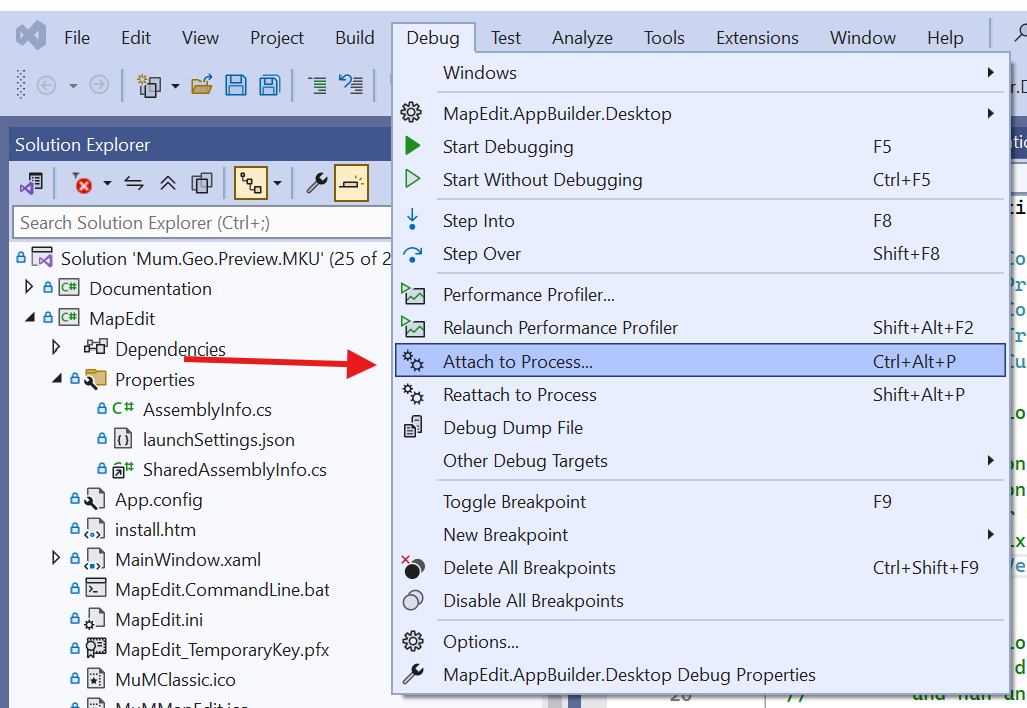Click Switch Views icon in Solution Explorer

pos(31,183)
